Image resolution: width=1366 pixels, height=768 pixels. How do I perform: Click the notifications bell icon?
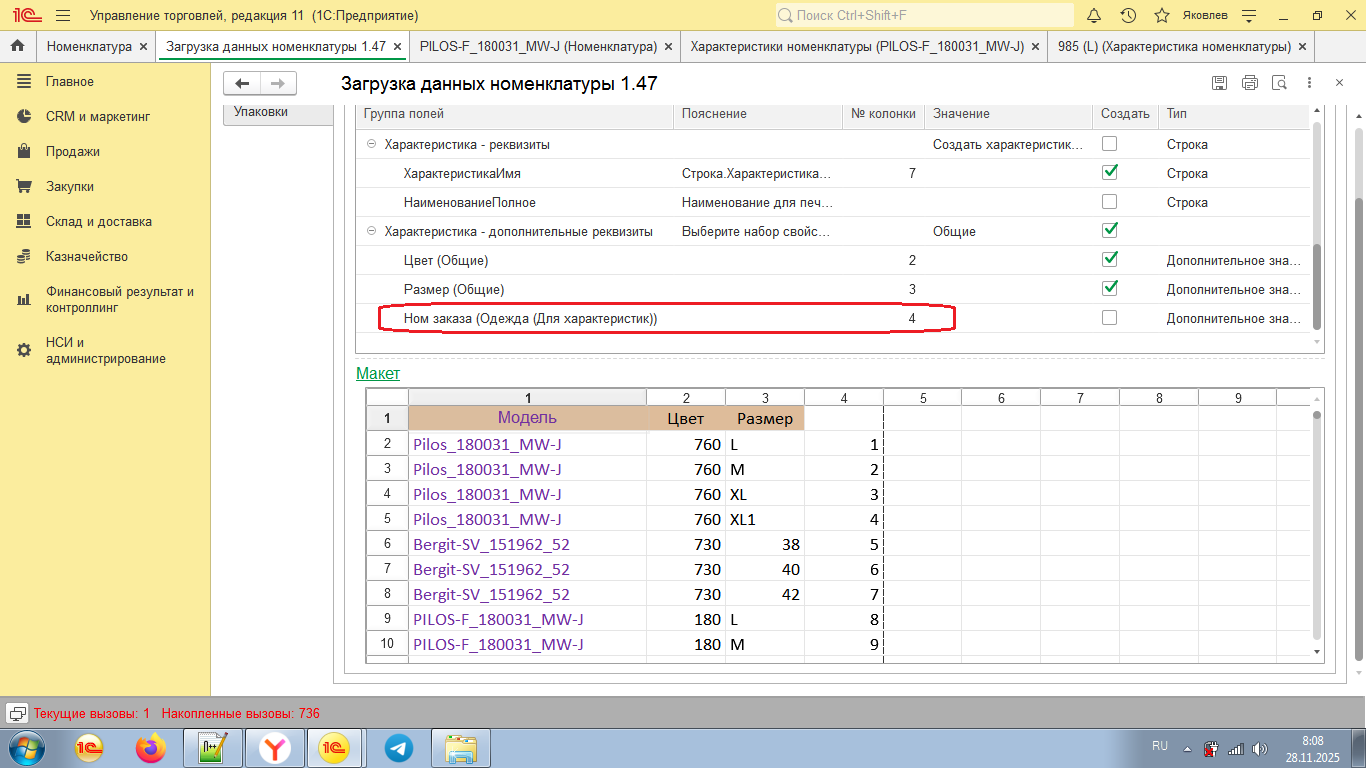click(x=1094, y=16)
